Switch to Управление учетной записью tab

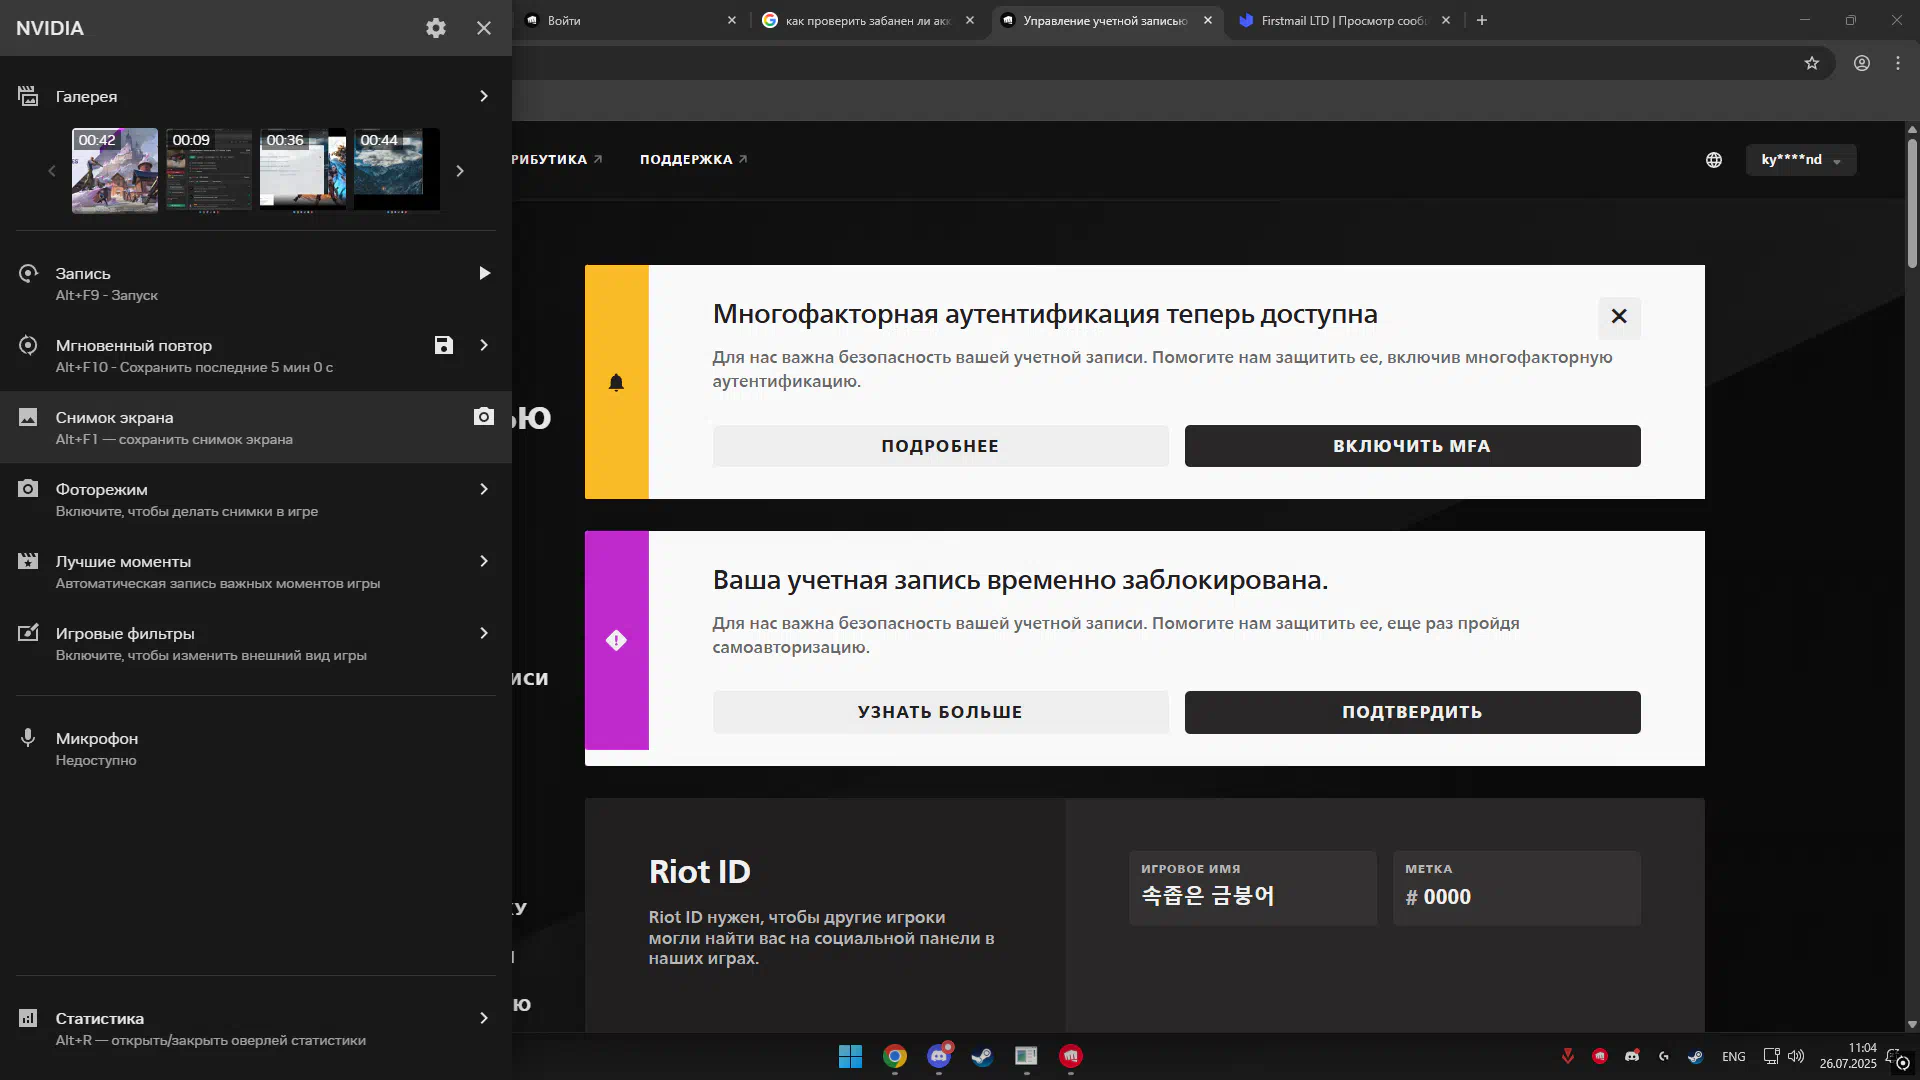pos(1106,20)
